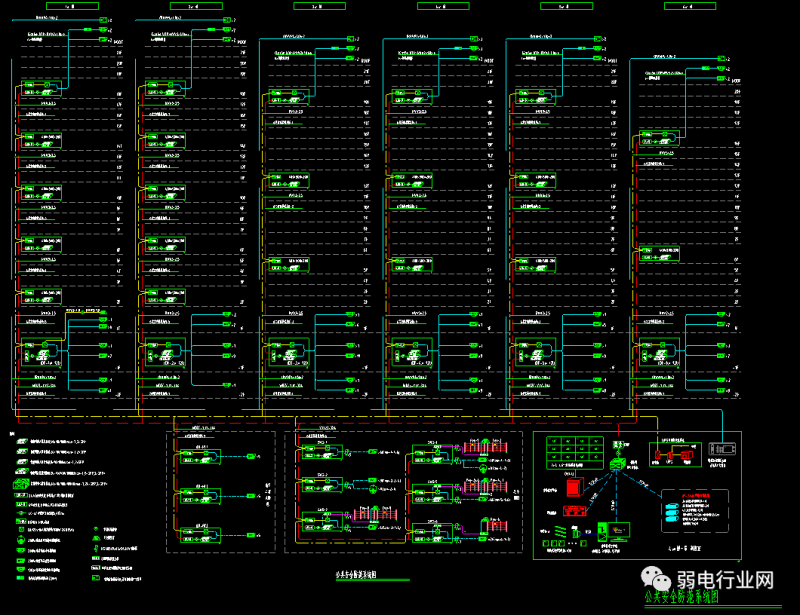Select the green video wall monitor grid

point(573,454)
